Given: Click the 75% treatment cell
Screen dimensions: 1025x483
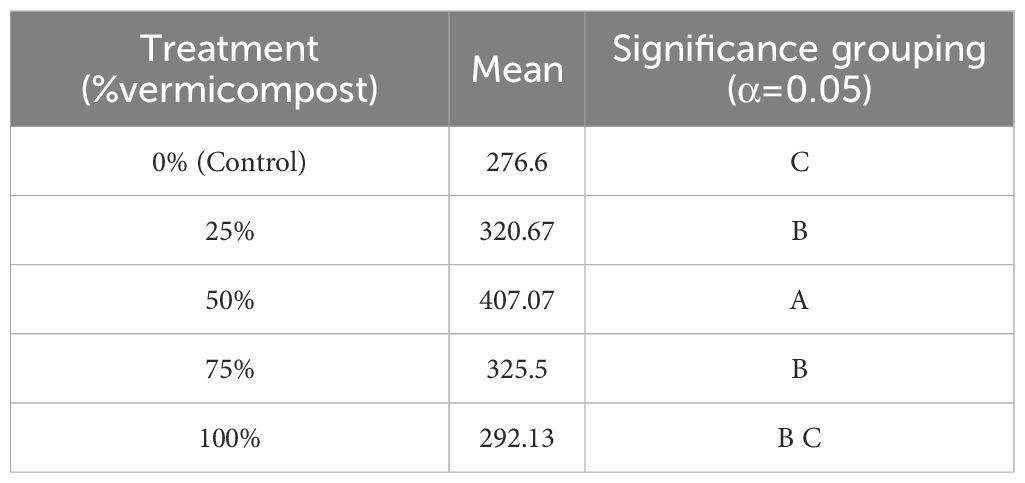Looking at the screenshot, I should [x=229, y=369].
